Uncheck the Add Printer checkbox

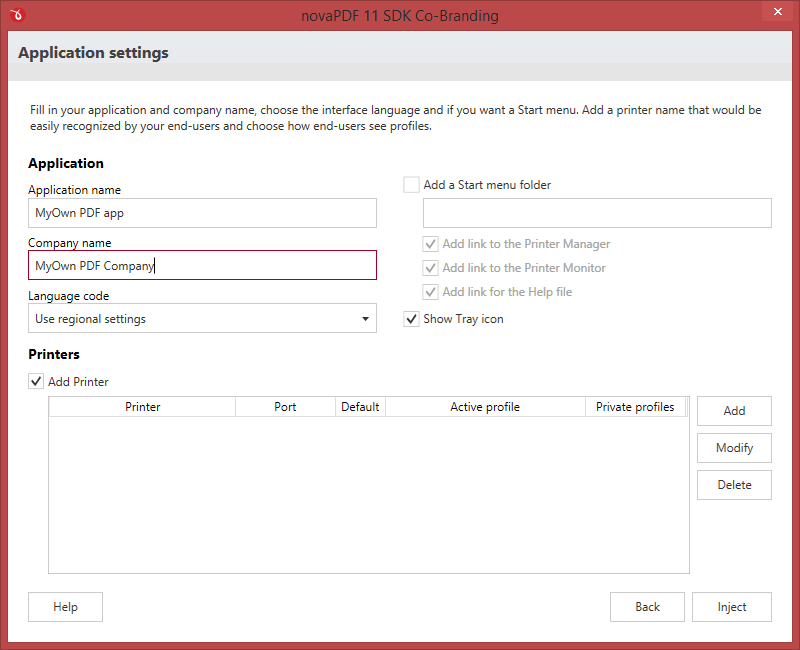coord(36,382)
